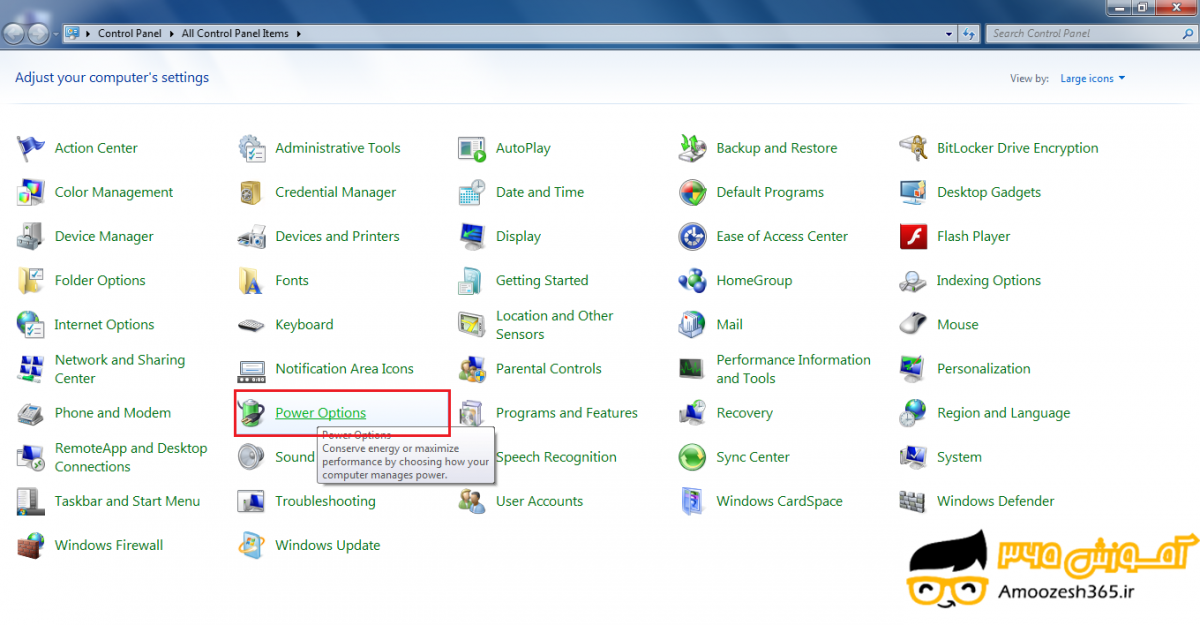Expand the arrow after All Control Panel Items
This screenshot has height=625, width=1200.
click(298, 34)
